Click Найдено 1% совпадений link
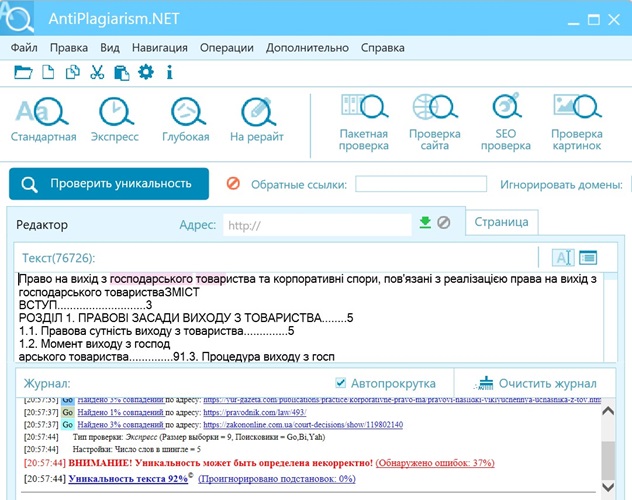 tap(121, 413)
